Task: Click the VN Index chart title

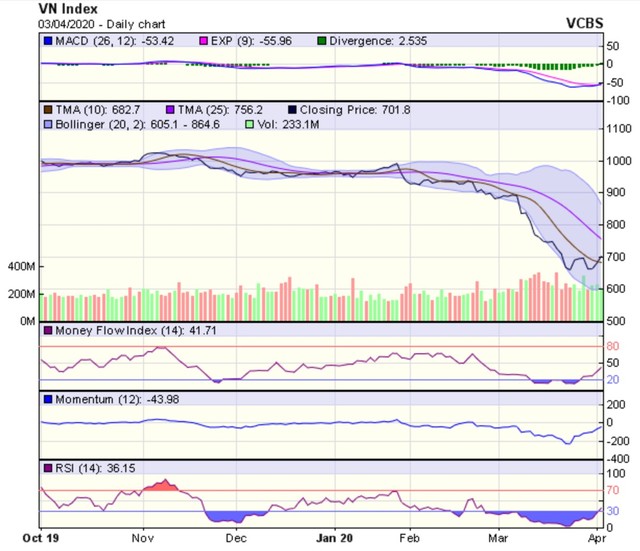Action: [x=69, y=8]
